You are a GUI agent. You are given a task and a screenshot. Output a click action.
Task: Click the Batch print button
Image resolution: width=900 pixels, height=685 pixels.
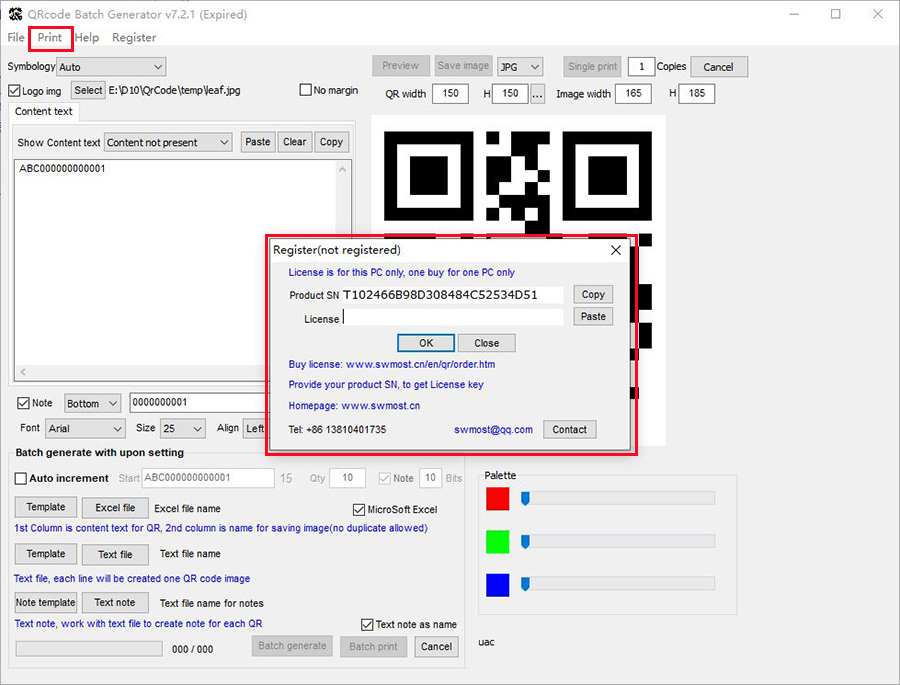[x=373, y=647]
